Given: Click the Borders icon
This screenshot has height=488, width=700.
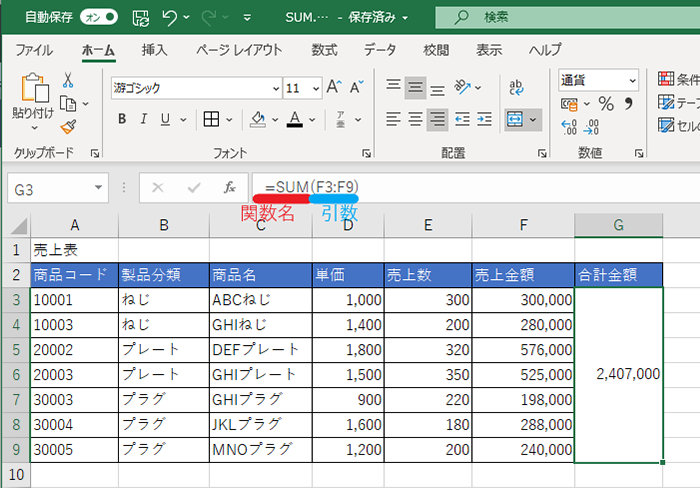Looking at the screenshot, I should tap(211, 119).
